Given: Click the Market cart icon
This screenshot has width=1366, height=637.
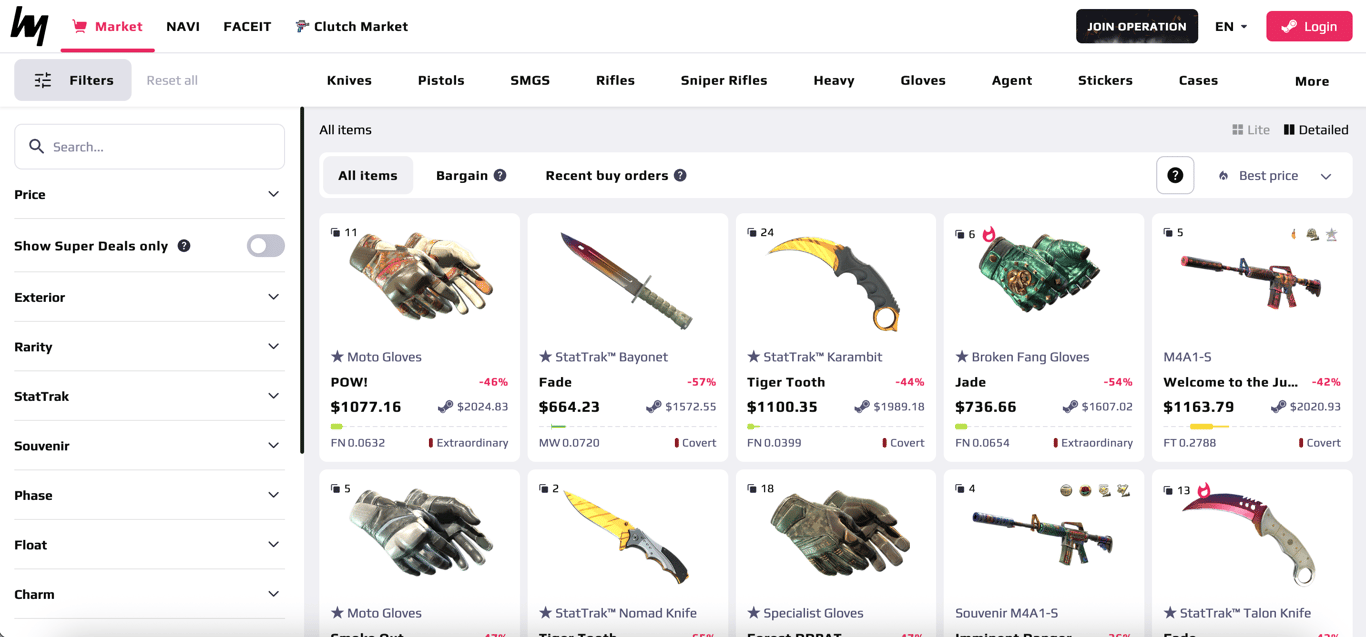Looking at the screenshot, I should 80,26.
